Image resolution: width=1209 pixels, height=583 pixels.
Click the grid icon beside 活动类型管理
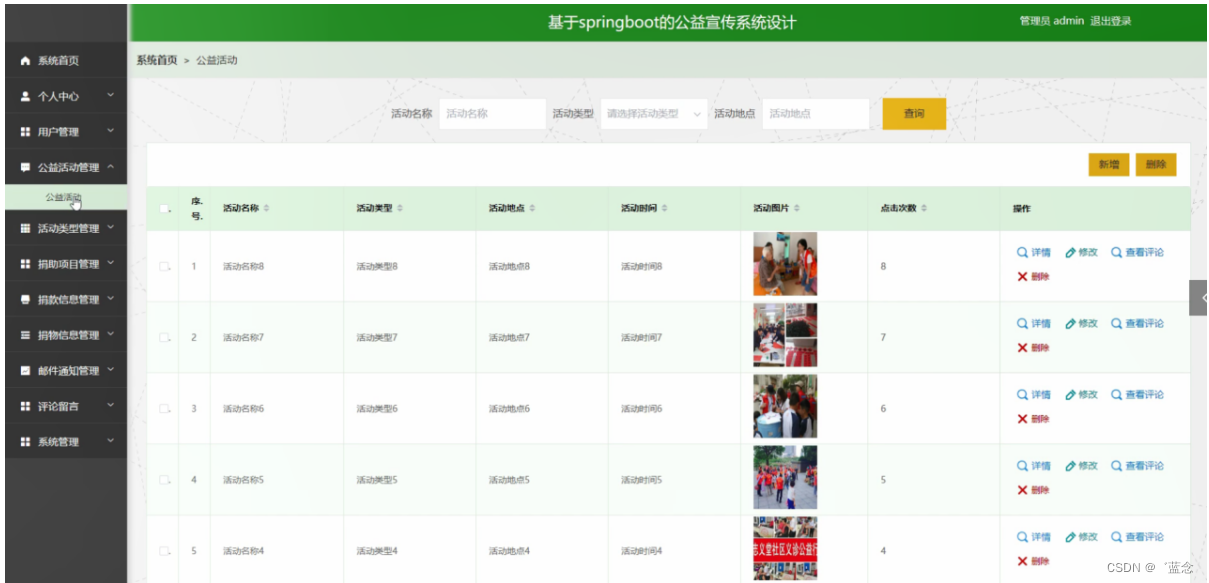coord(24,228)
